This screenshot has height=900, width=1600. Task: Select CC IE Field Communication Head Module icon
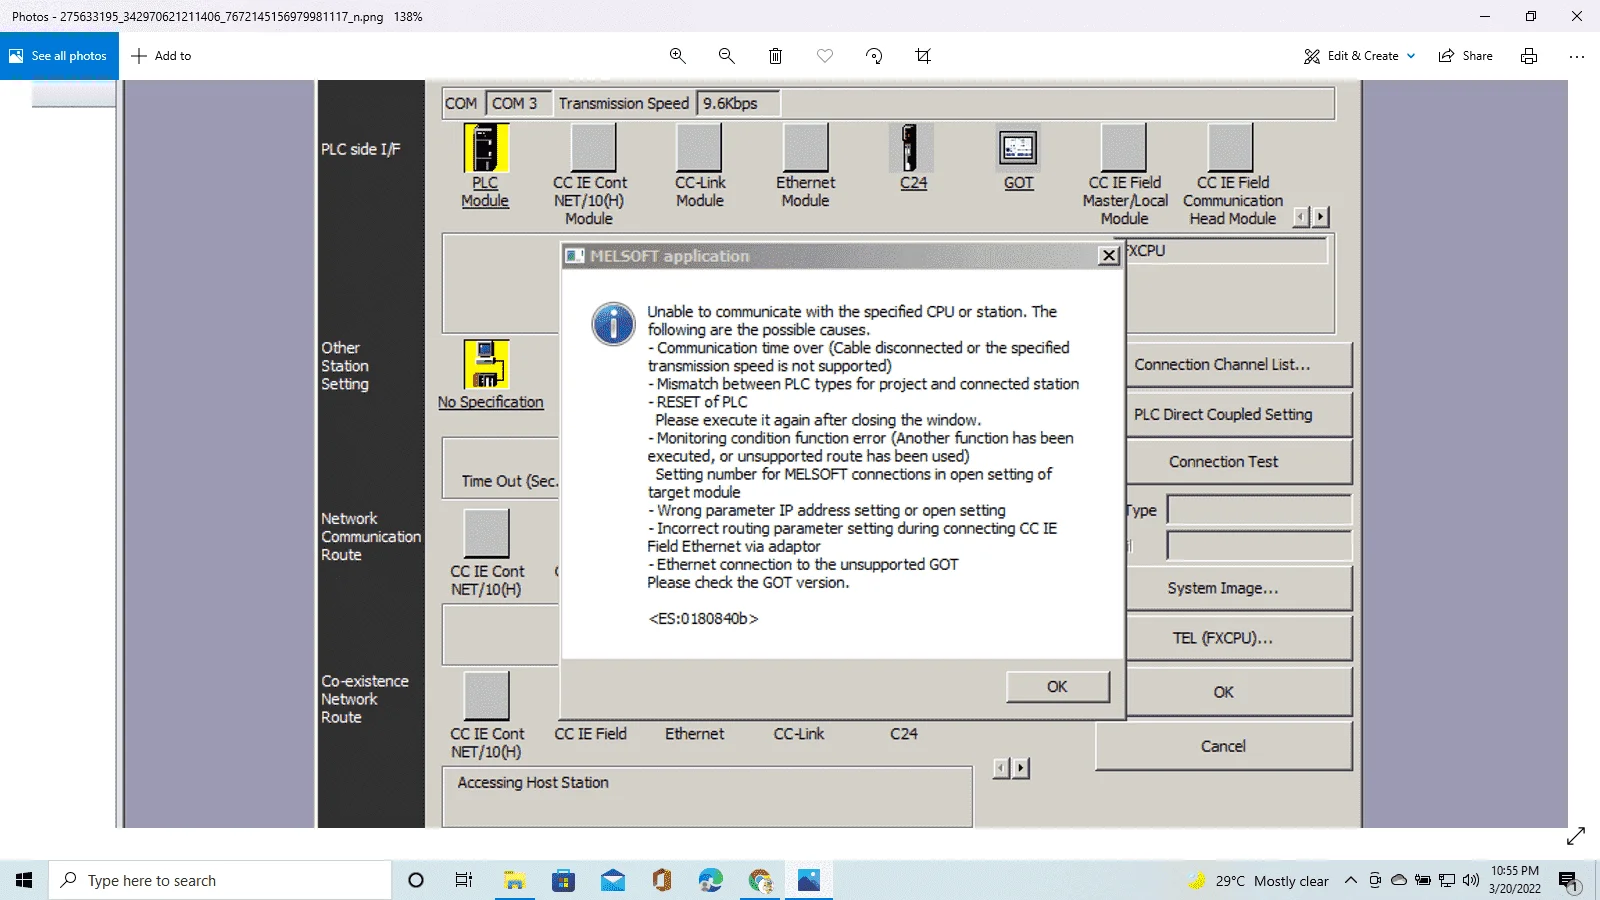point(1230,148)
